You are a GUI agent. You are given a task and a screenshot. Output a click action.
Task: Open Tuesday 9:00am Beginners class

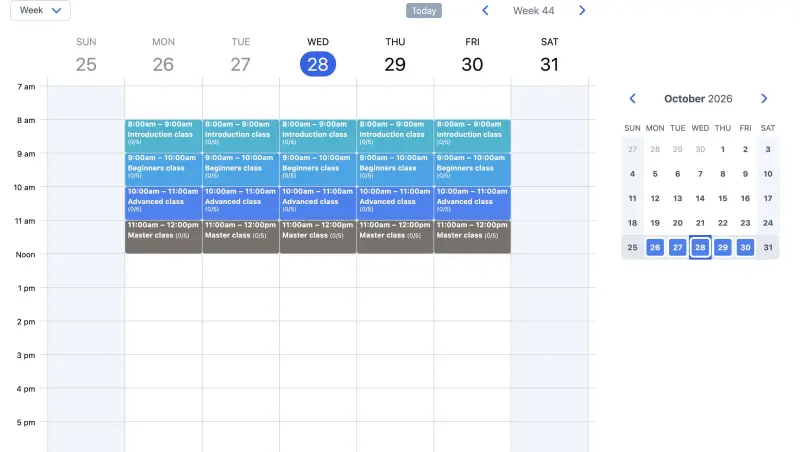tap(241, 169)
